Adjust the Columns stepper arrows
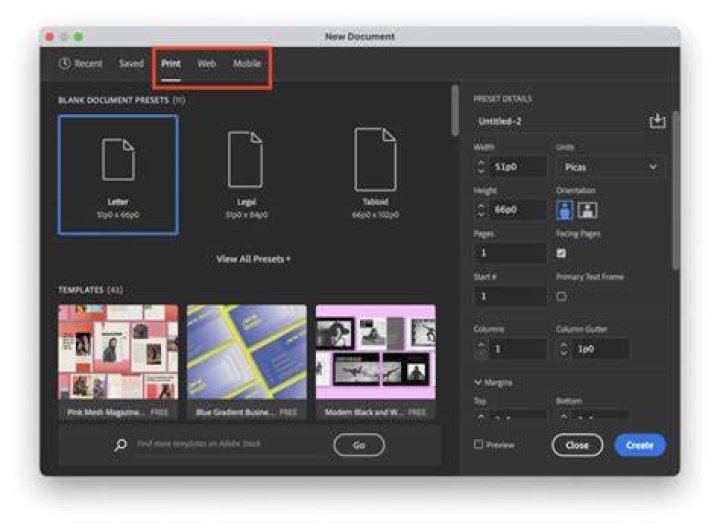The height and width of the screenshot is (529, 720). [481, 349]
